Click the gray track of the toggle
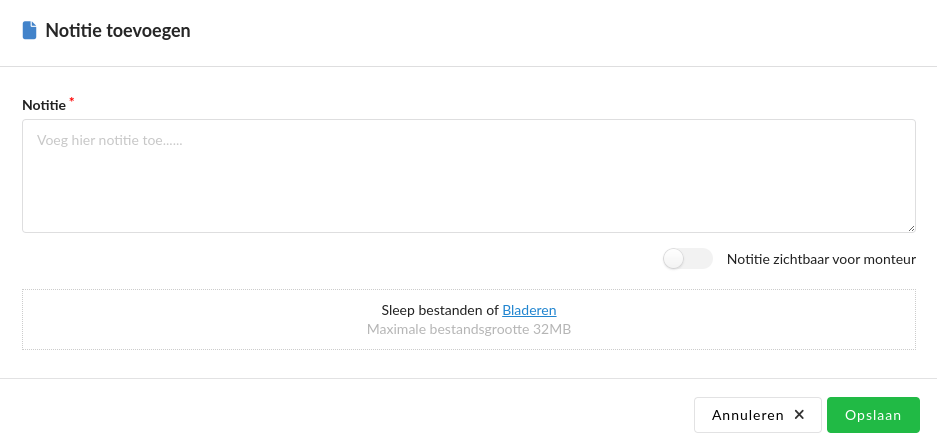This screenshot has height=444, width=937. 700,259
